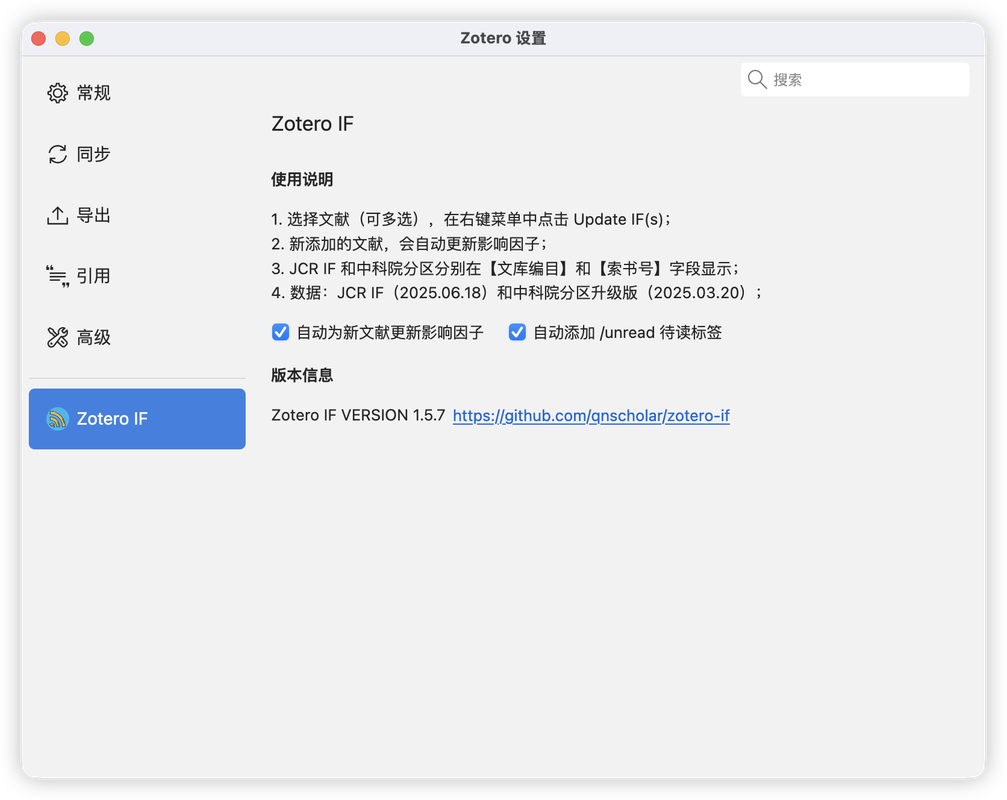
Task: Minimize the settings window with yellow button
Action: [62, 39]
